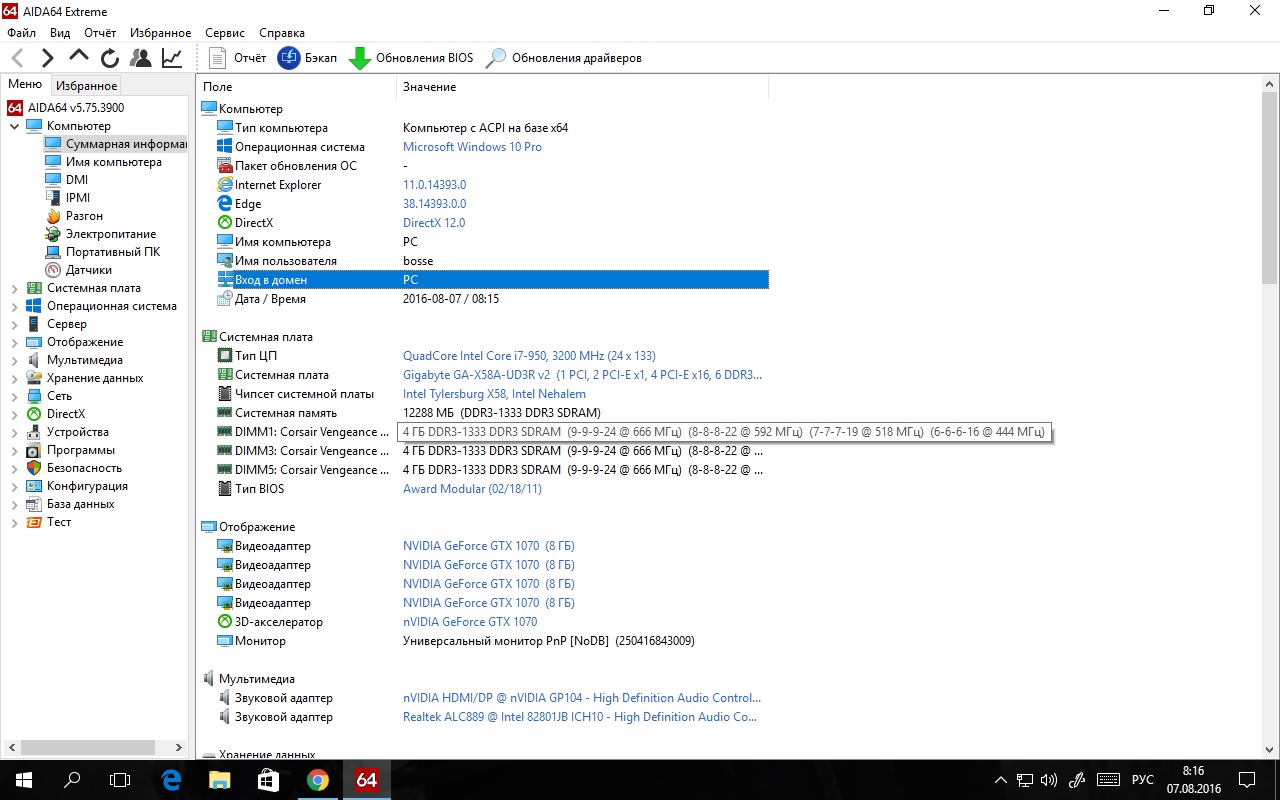Launch Microsoft Edge from the taskbar
Viewport: 1280px width, 800px height.
click(171, 780)
